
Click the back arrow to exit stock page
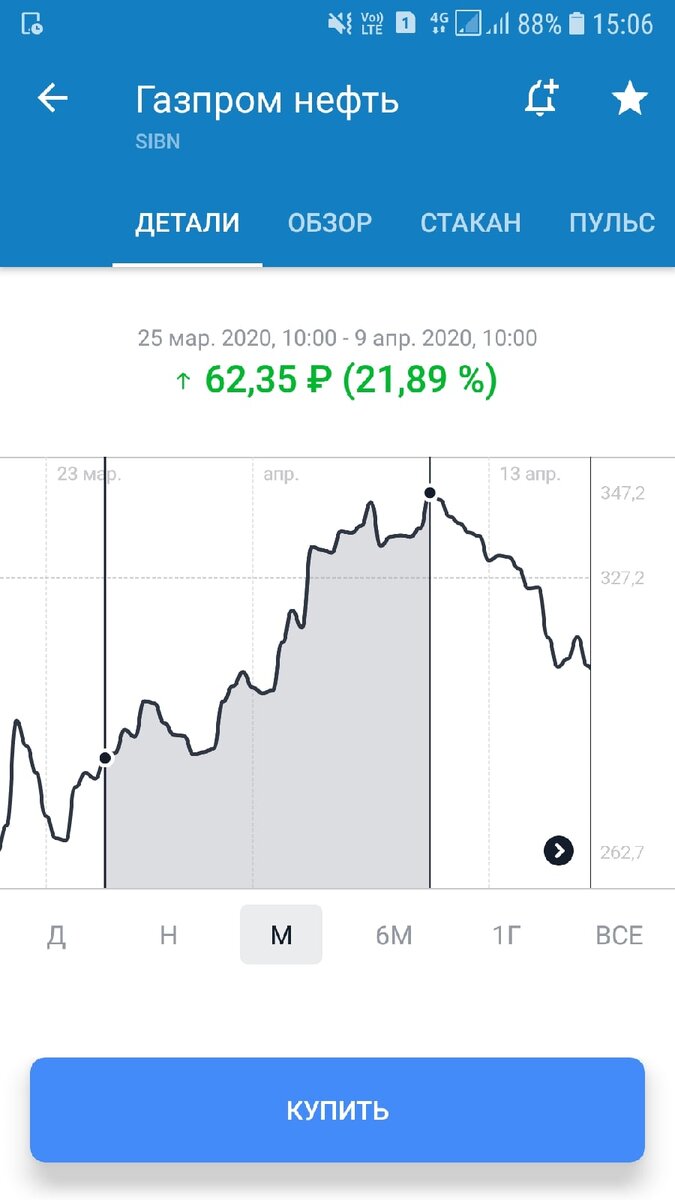pyautogui.click(x=52, y=97)
